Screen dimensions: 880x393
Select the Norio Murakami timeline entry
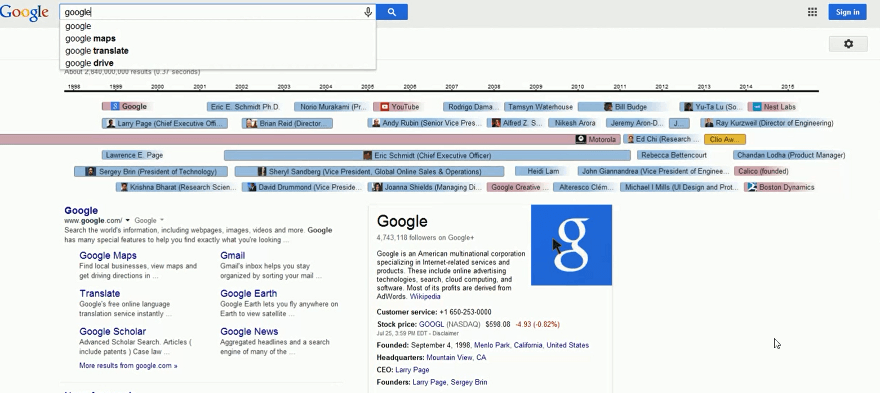click(332, 107)
